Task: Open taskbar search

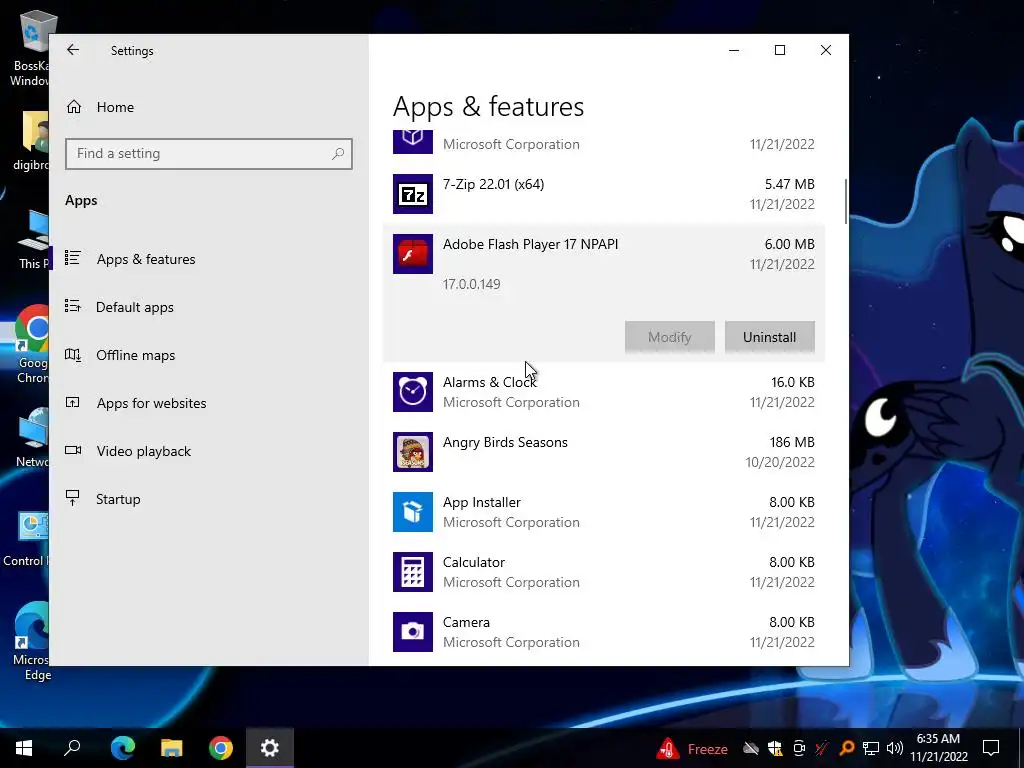Action: 72,748
